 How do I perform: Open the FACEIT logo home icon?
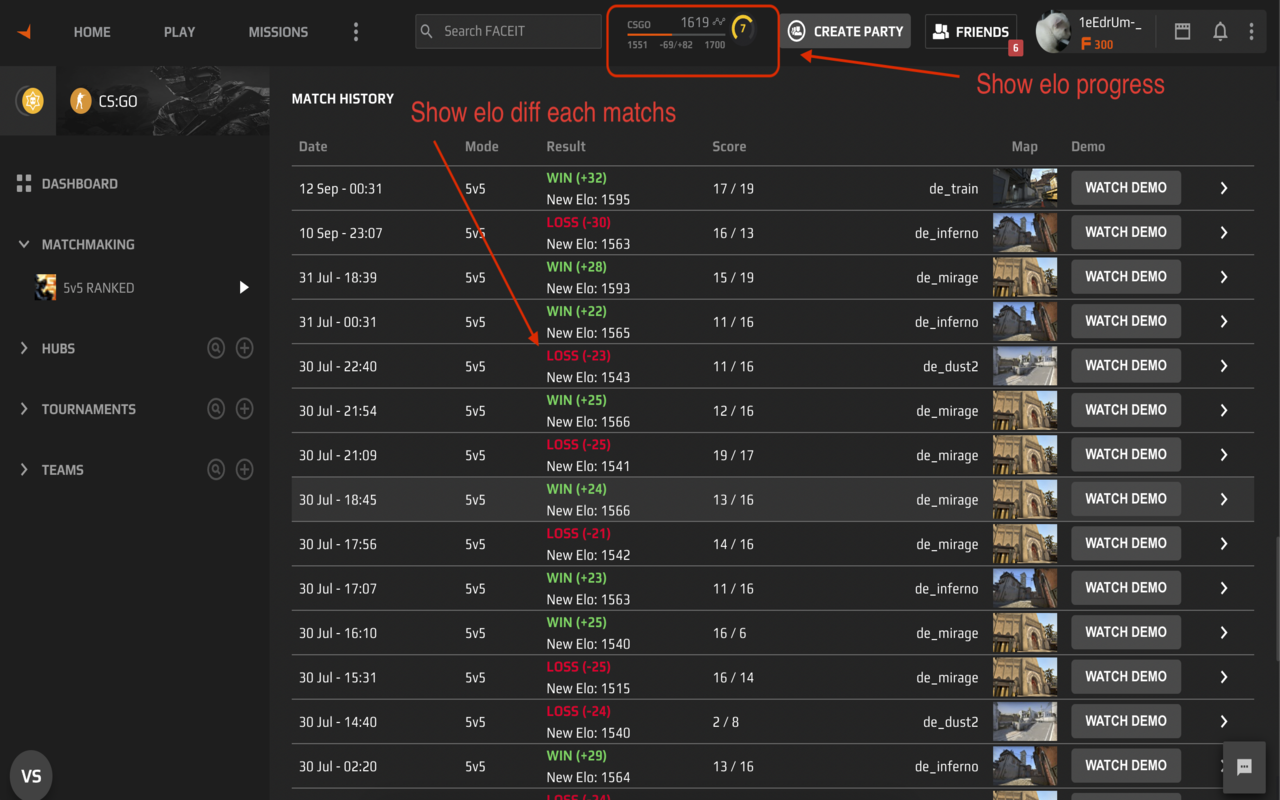(x=24, y=31)
